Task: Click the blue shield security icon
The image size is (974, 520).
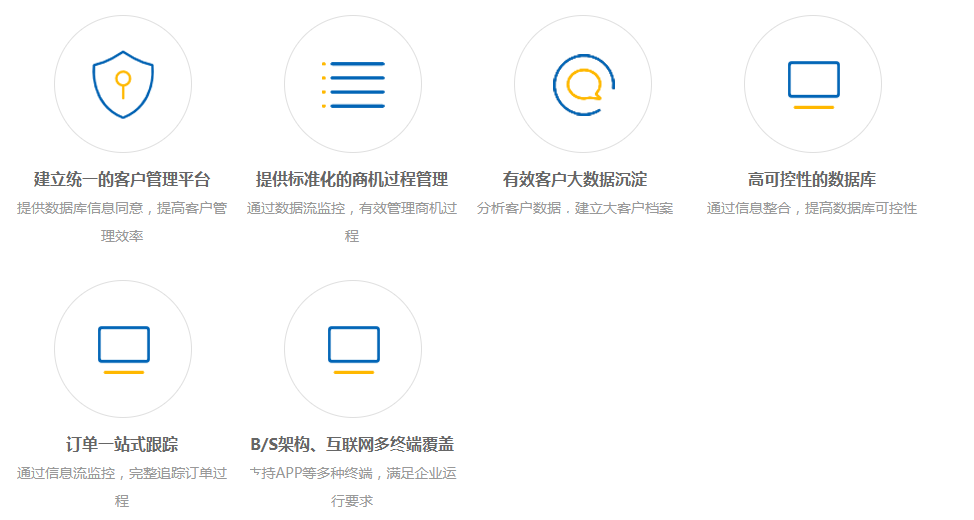Action: pos(122,84)
